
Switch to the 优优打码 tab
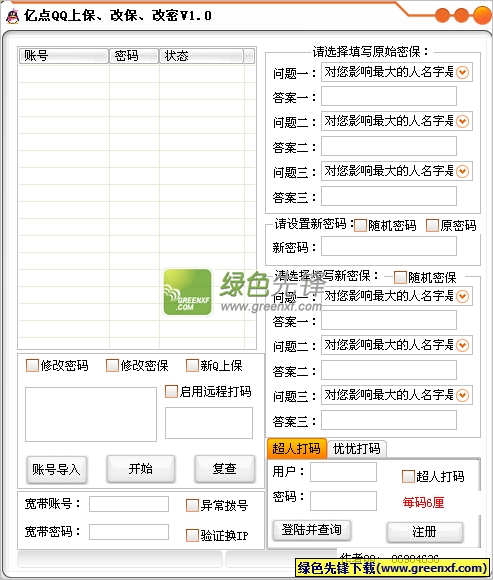(x=357, y=449)
